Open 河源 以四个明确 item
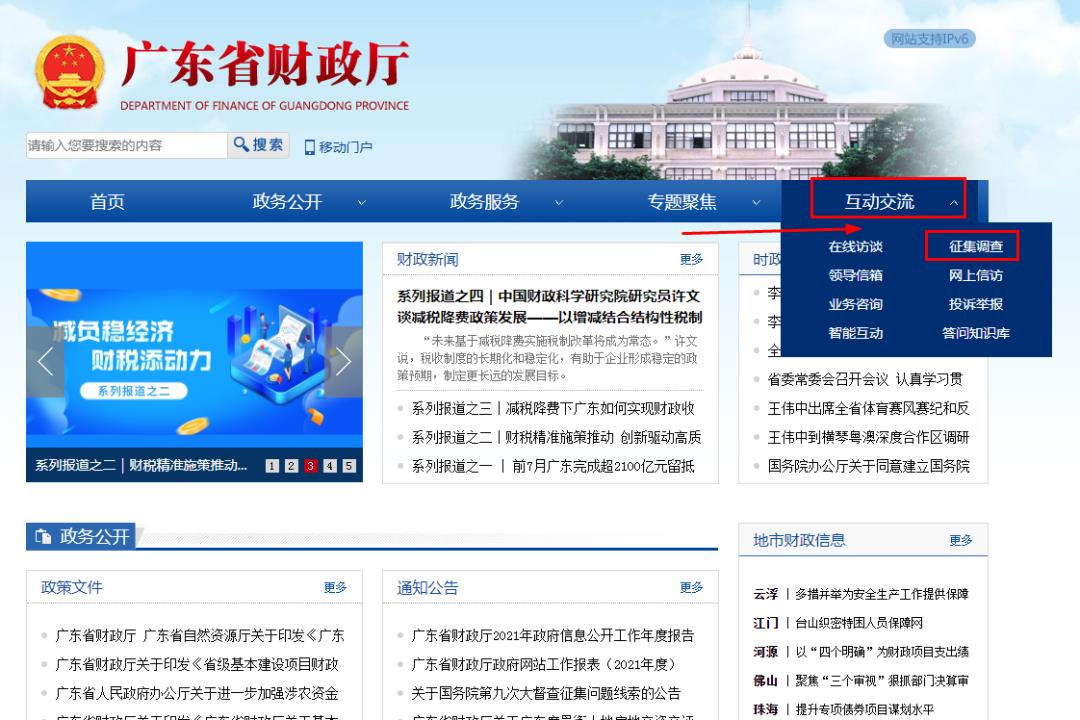This screenshot has width=1080, height=720. tap(861, 652)
